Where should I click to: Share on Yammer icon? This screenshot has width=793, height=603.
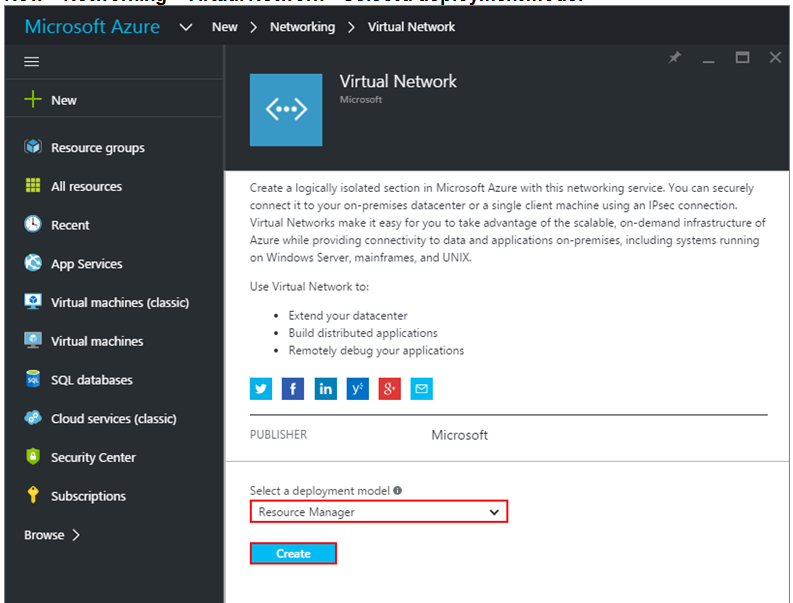coord(358,389)
